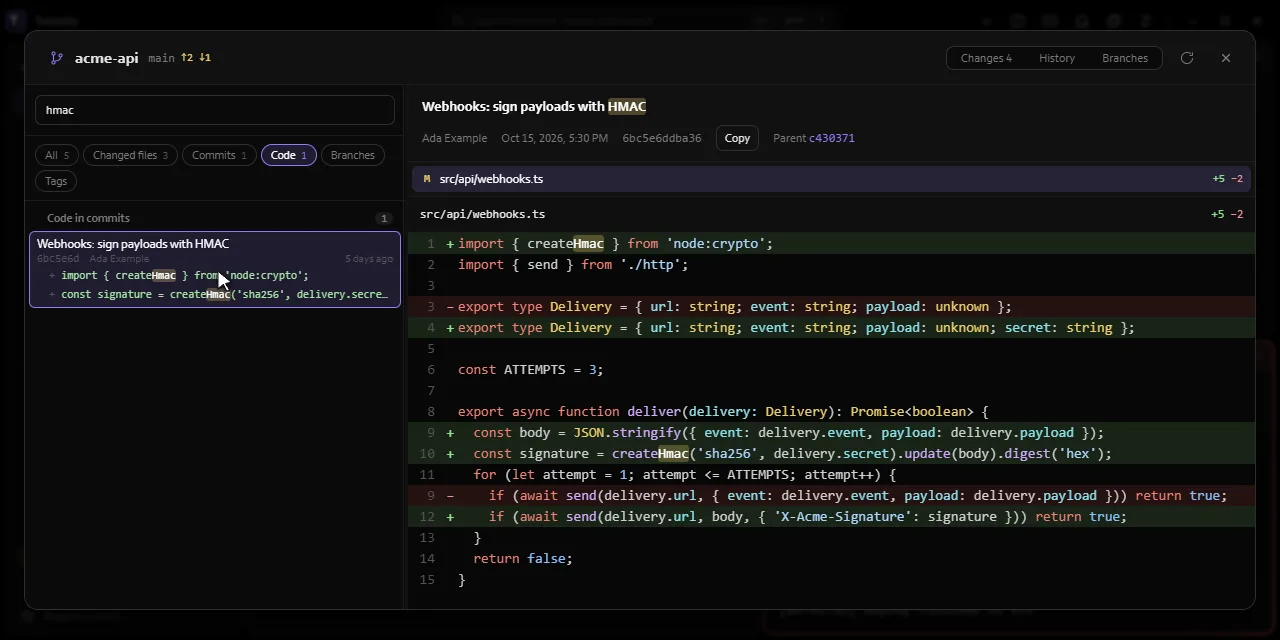Click the '5 days ago' timestamp on the result

(369, 259)
